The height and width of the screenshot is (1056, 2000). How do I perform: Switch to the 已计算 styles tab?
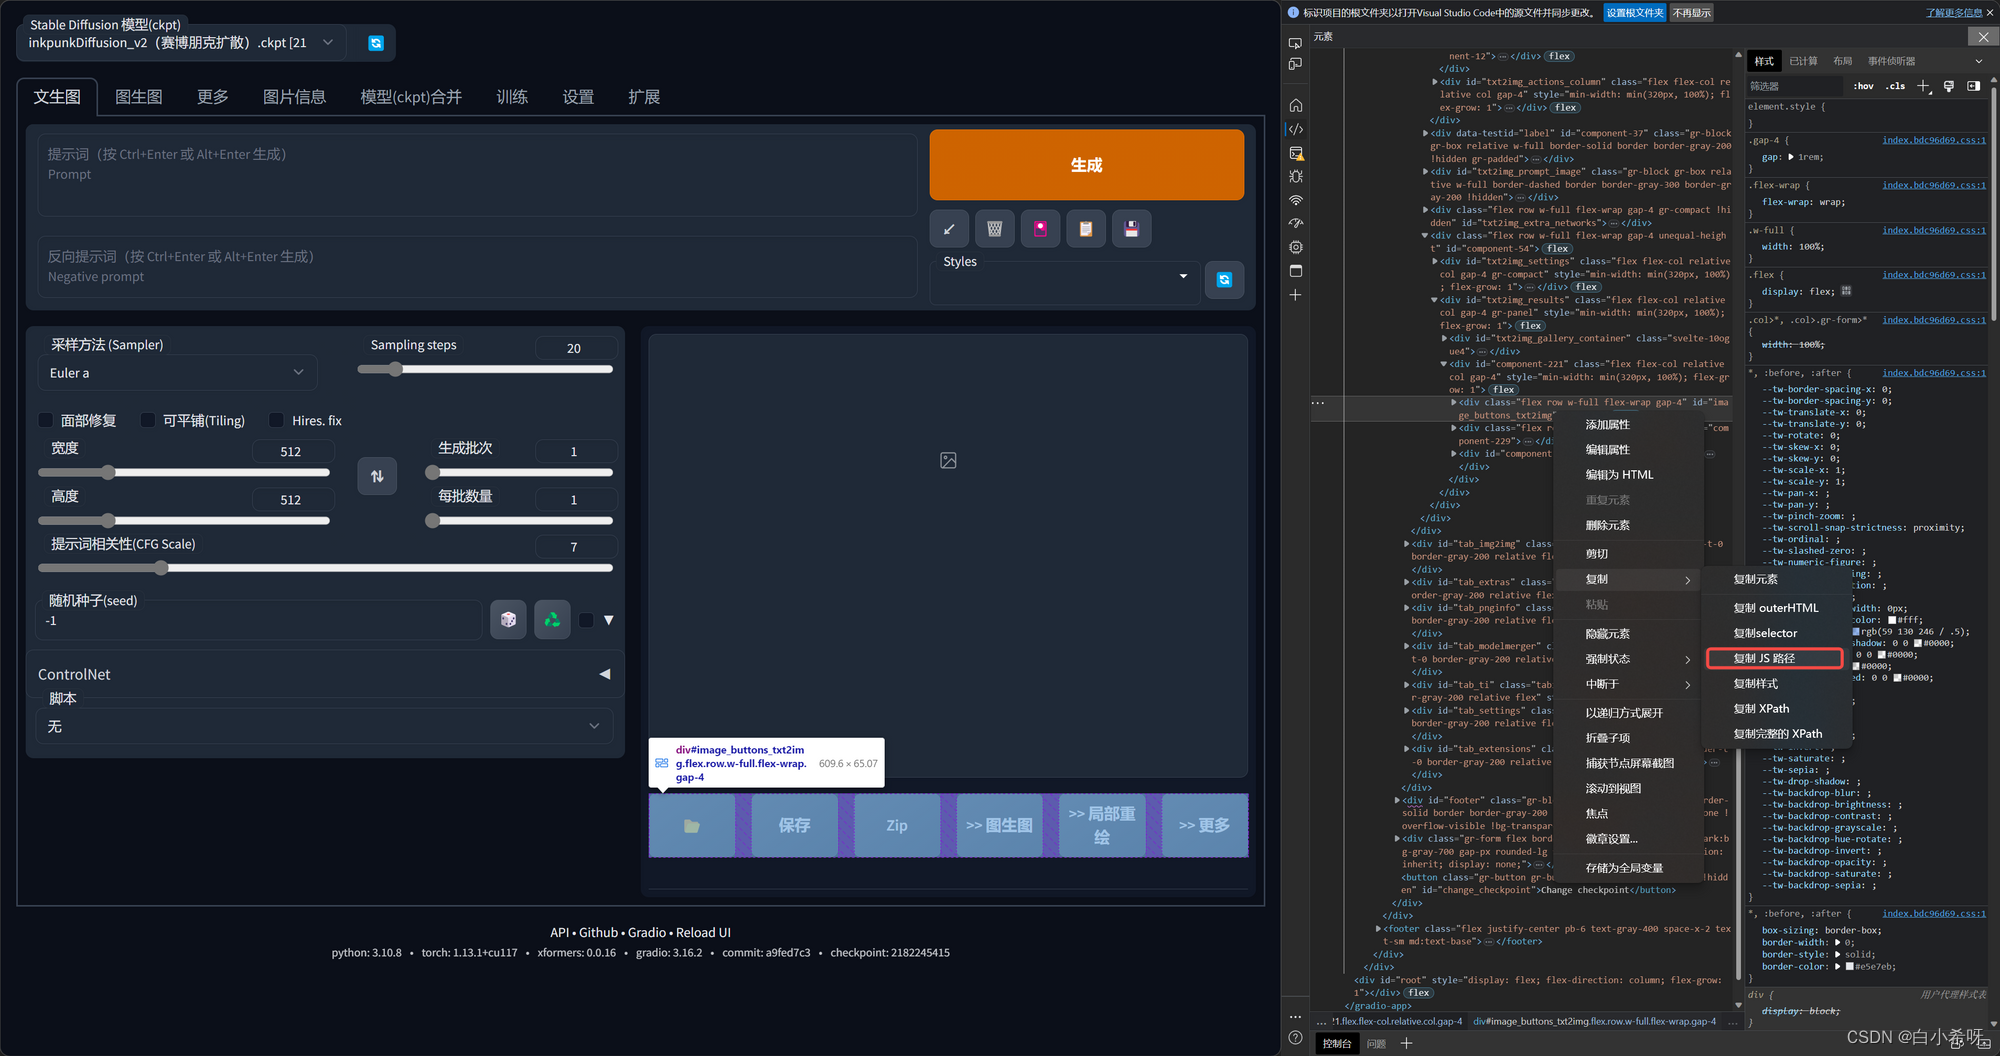click(x=1803, y=61)
